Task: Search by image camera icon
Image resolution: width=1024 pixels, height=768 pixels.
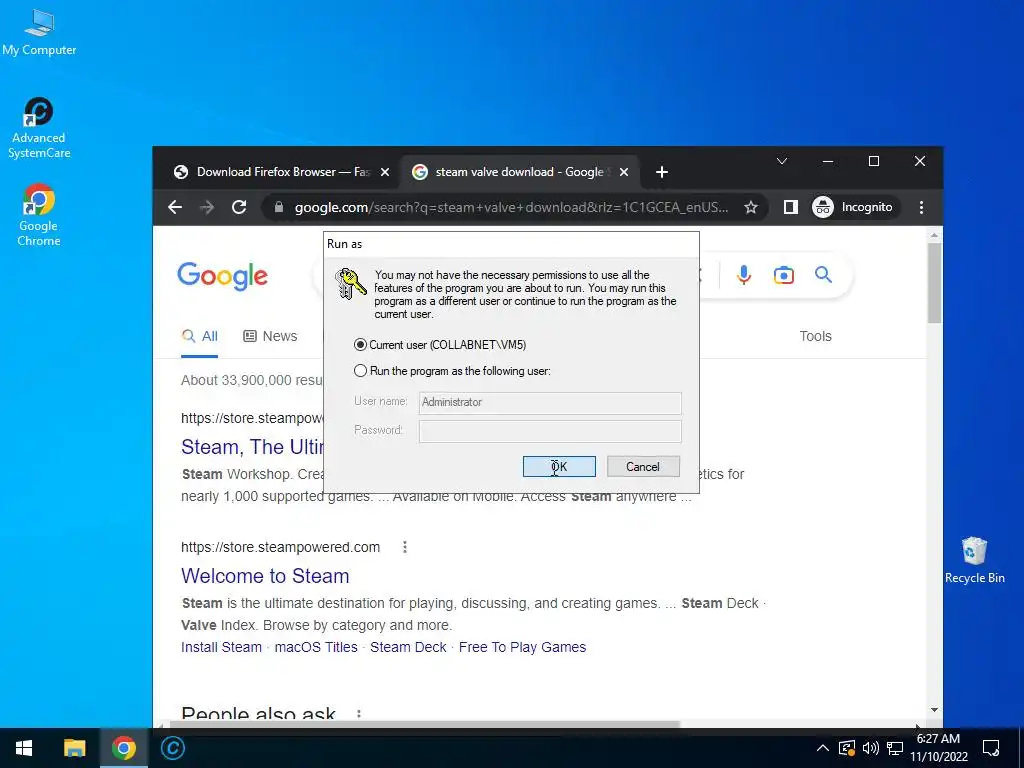Action: pyautogui.click(x=784, y=275)
